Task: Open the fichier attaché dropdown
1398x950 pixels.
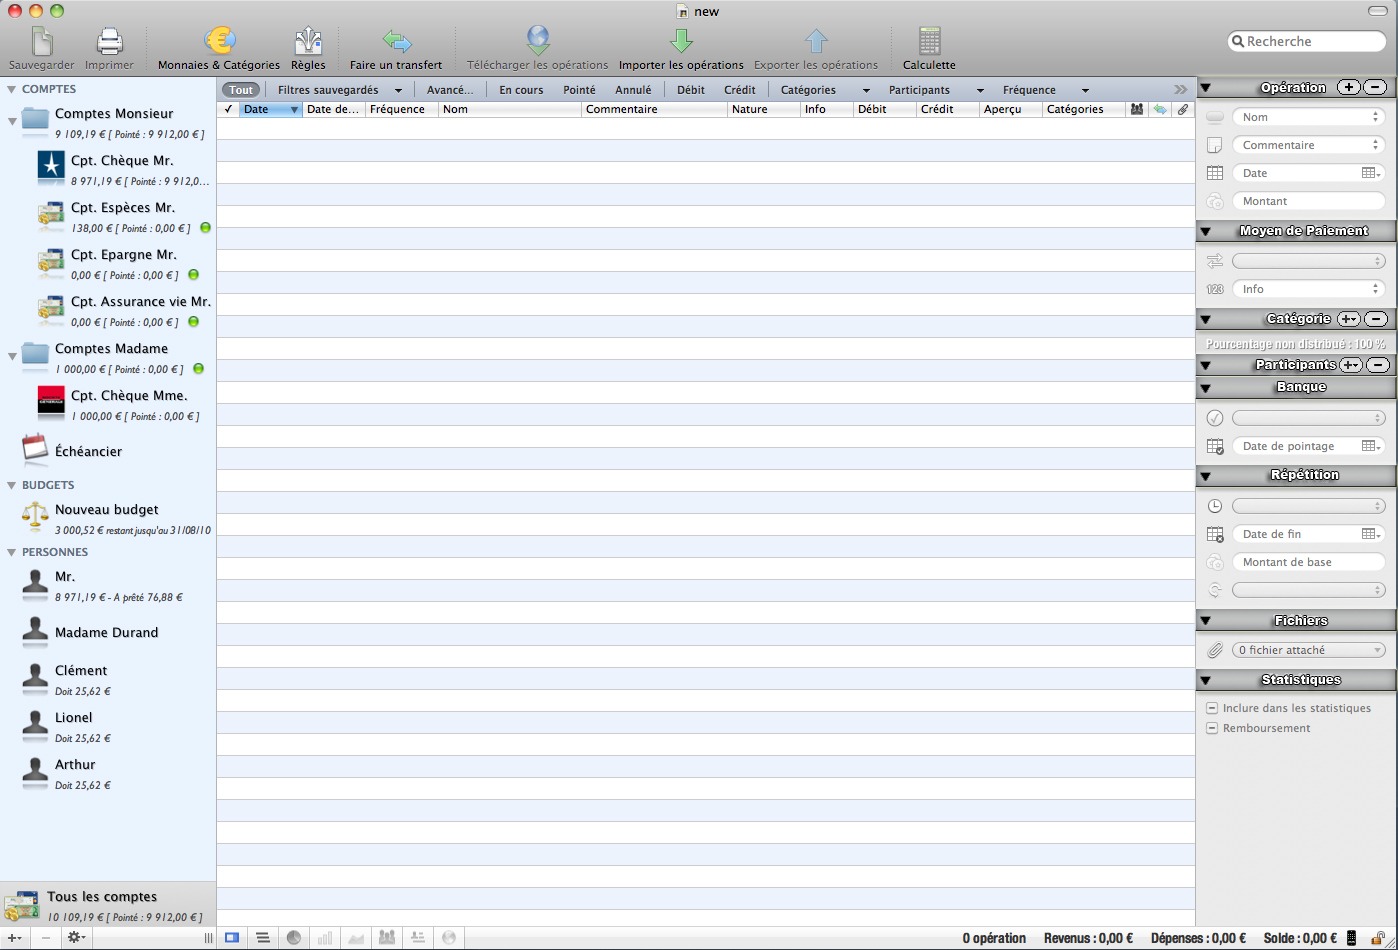Action: 1308,650
